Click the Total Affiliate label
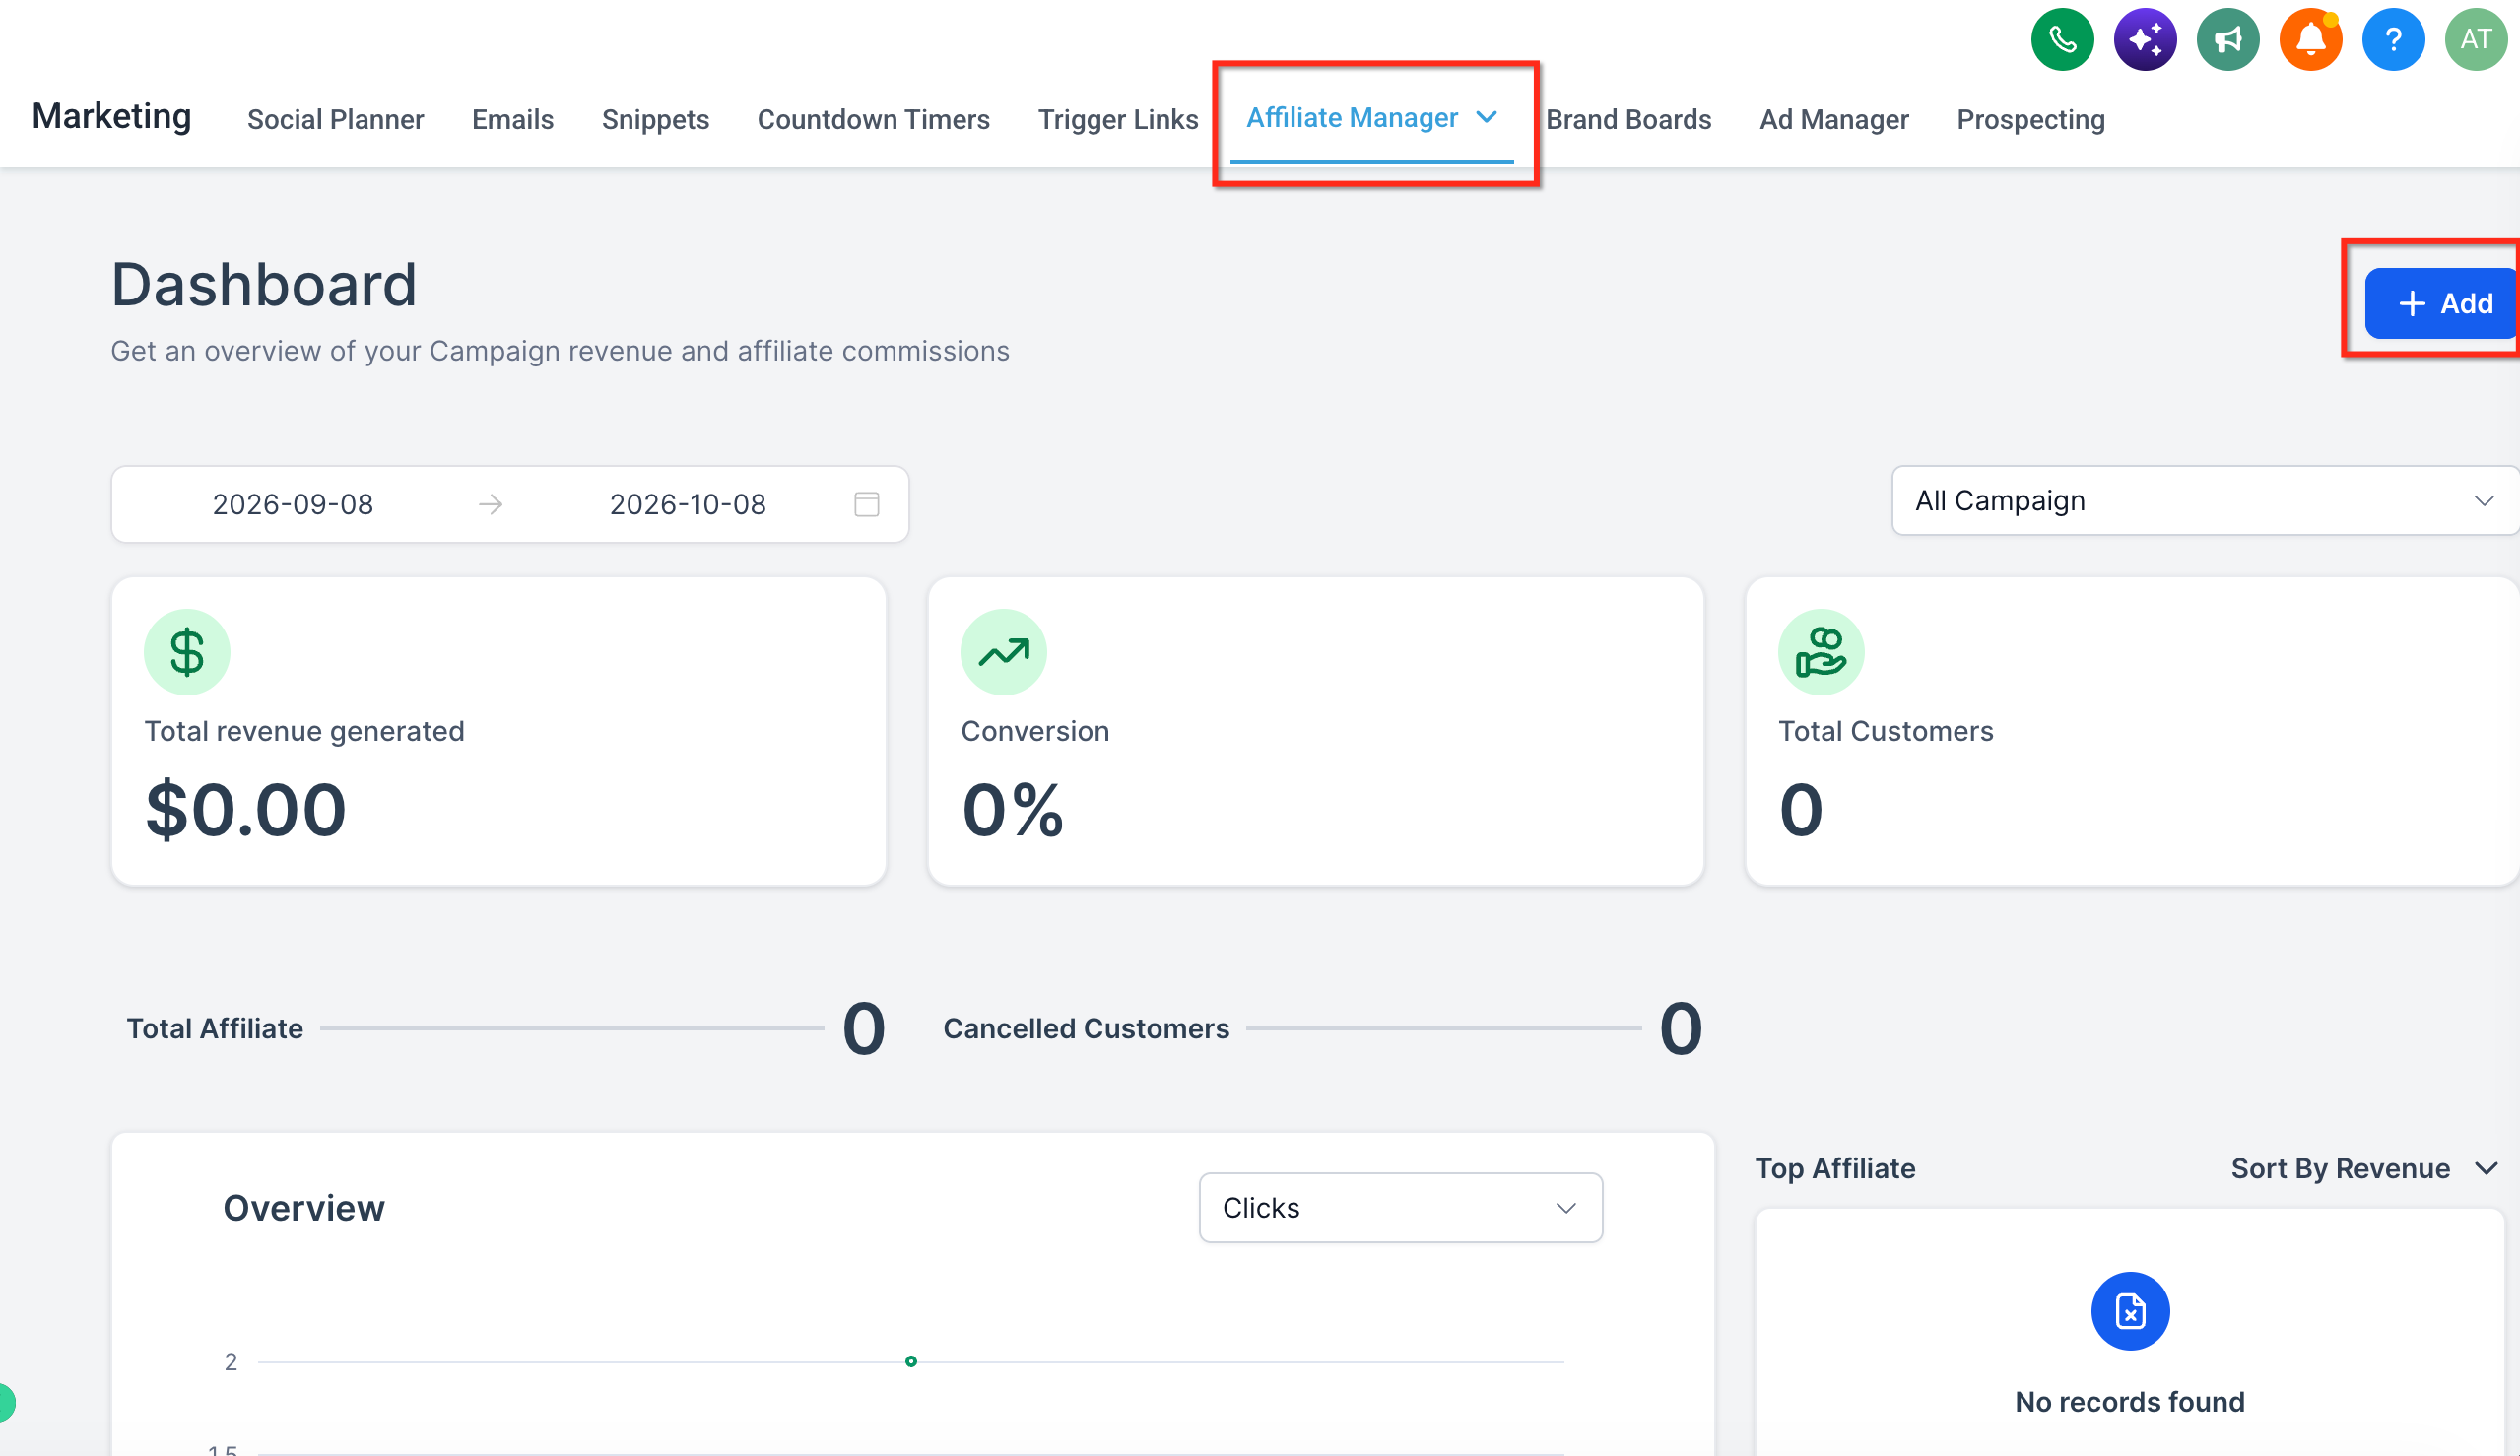Screen dimensions: 2520x1456 [x=214, y=1028]
